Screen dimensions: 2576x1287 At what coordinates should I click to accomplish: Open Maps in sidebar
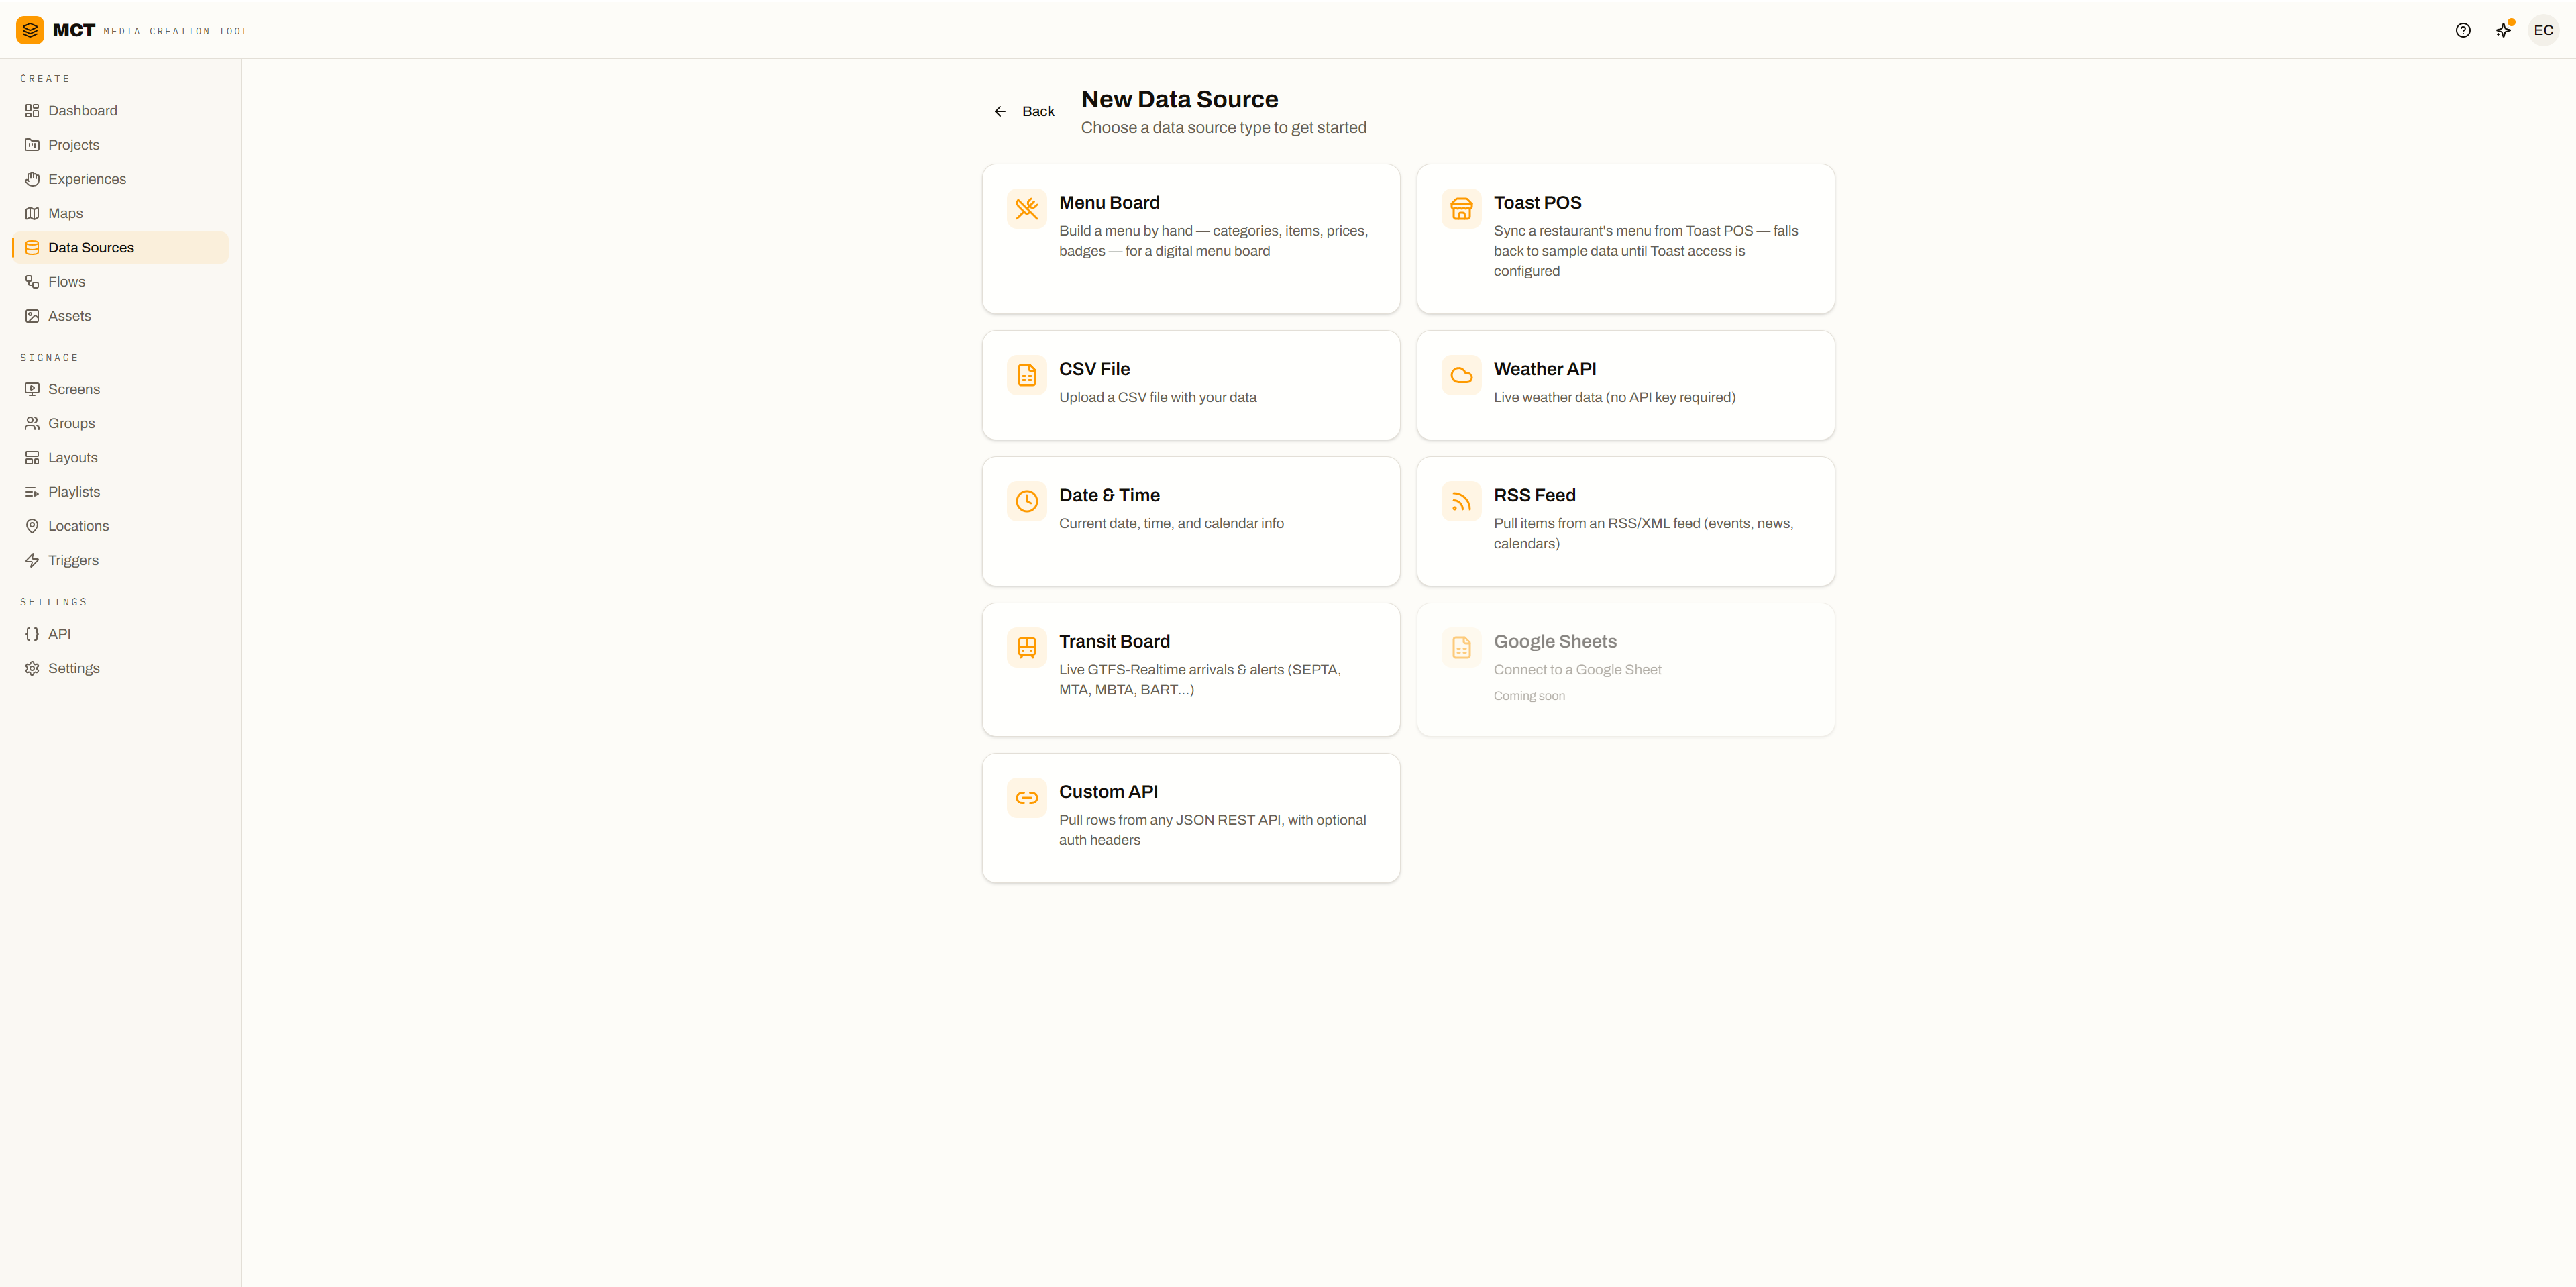coord(120,213)
